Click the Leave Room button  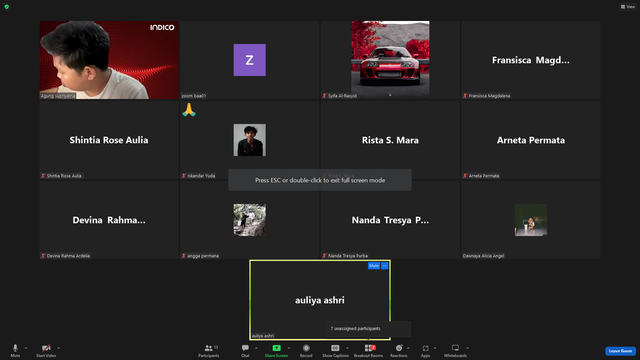pos(620,351)
